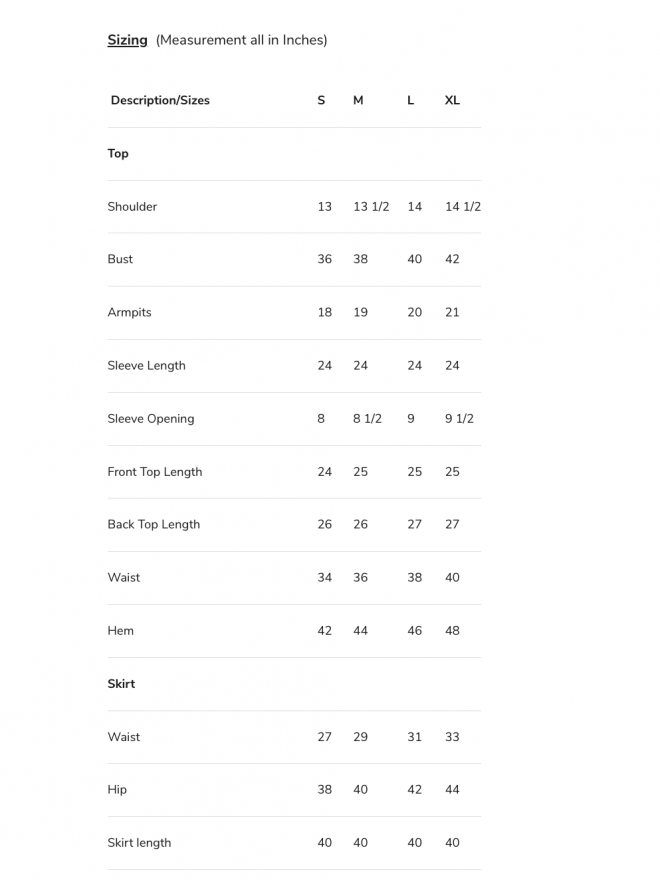The width and height of the screenshot is (660, 880).
Task: Click the Sleeve Opening row label
Action: pos(150,418)
